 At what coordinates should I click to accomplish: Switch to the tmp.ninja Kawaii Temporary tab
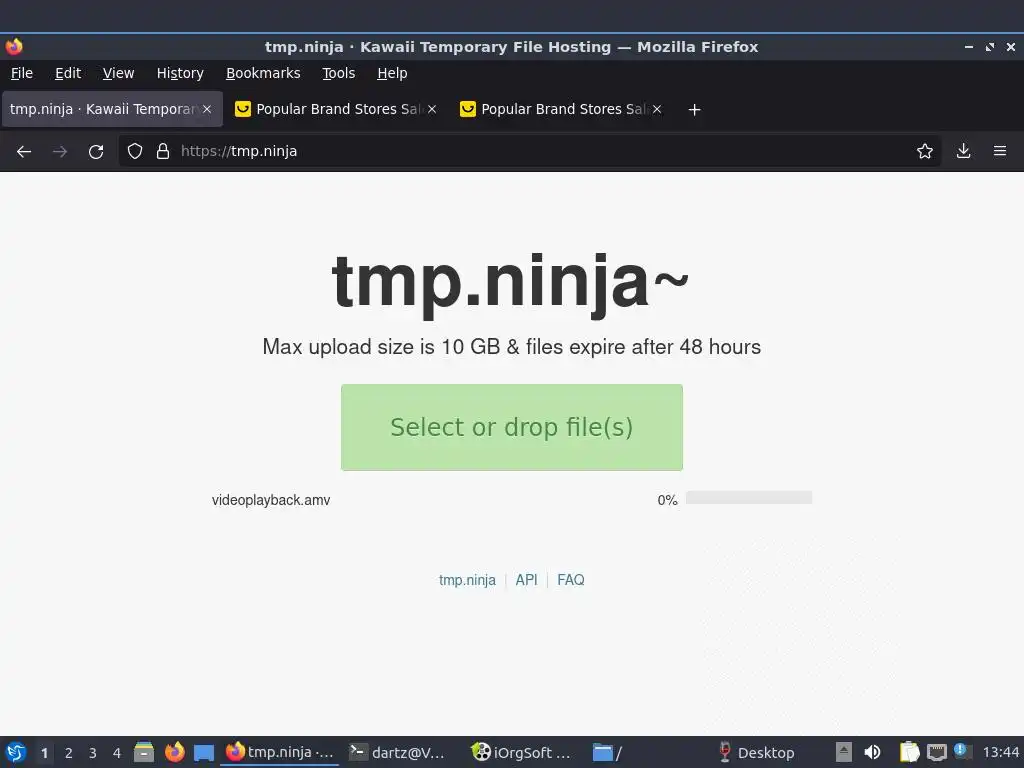(103, 109)
